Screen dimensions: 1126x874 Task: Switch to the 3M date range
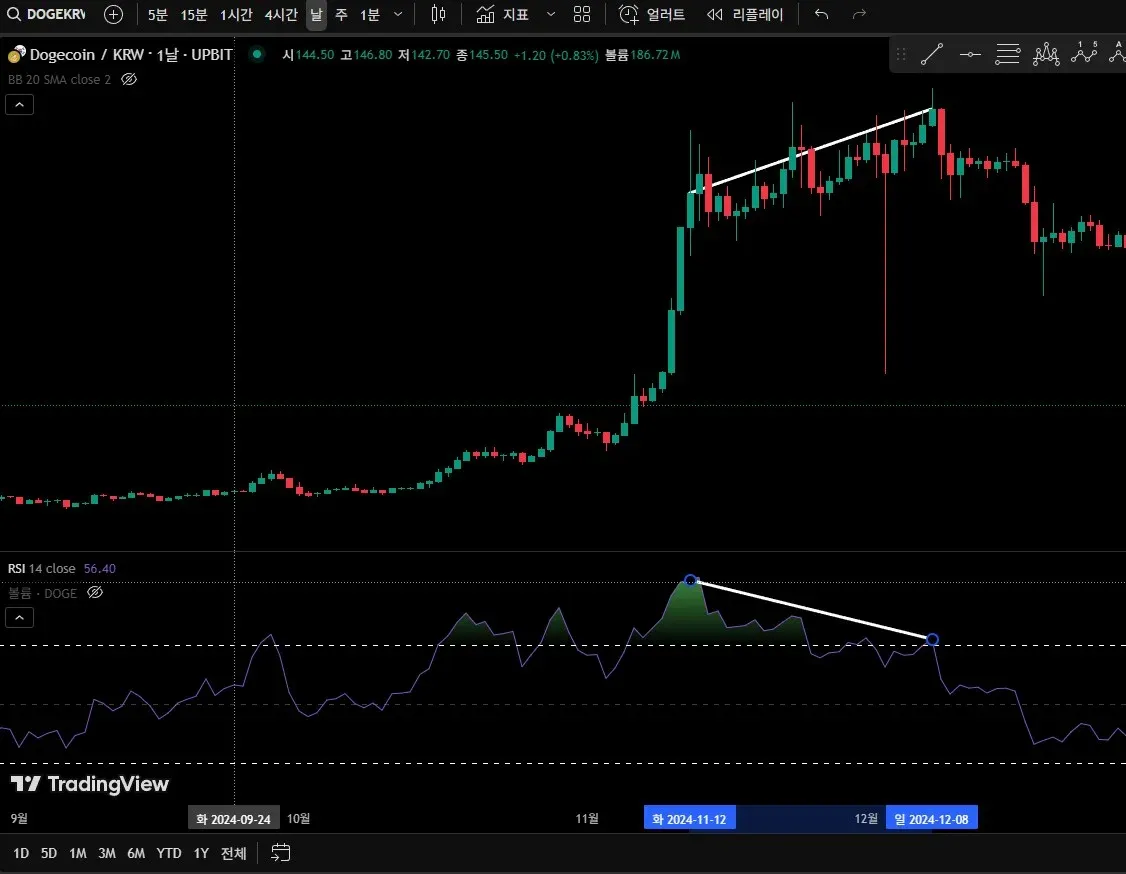pos(106,853)
